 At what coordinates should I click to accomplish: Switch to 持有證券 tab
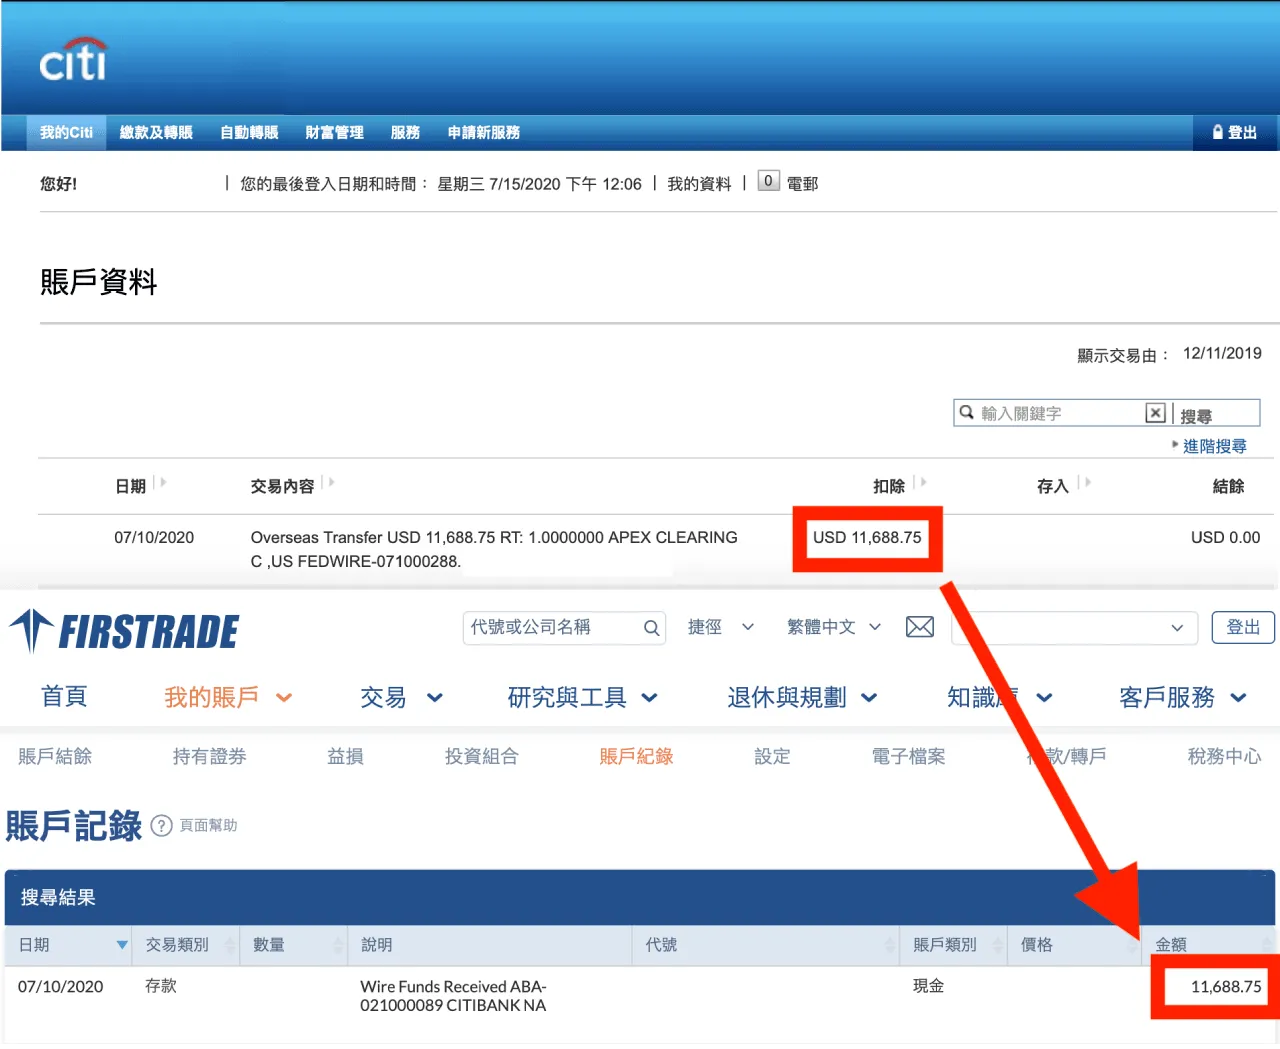click(209, 757)
